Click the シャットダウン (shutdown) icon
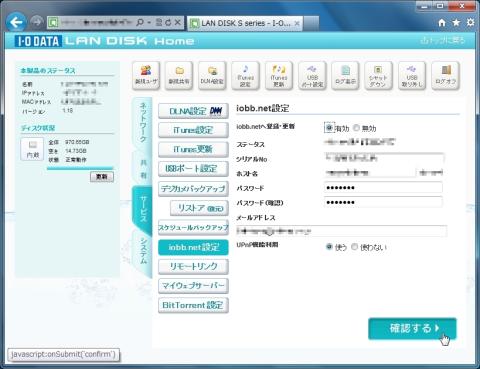Screen dimensions: 480x369 click(378, 76)
